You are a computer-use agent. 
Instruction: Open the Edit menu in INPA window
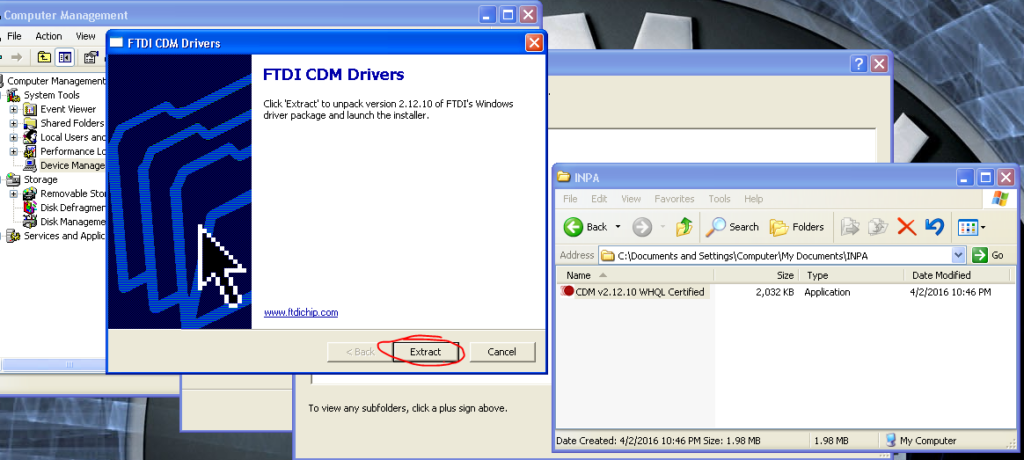tap(599, 199)
